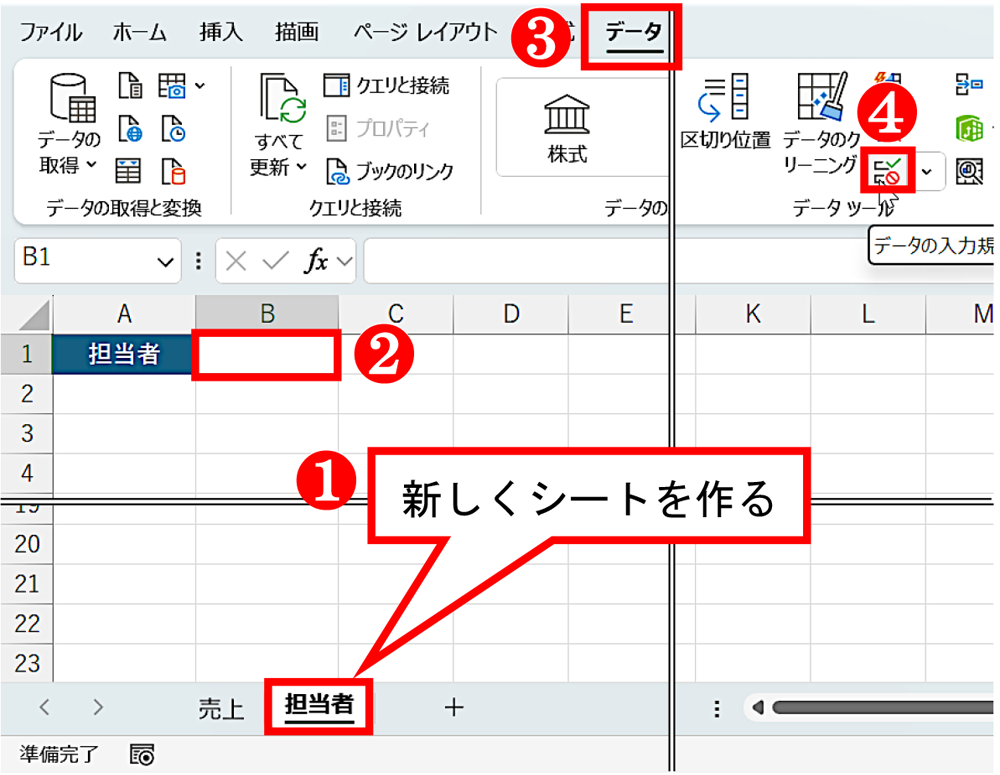
Task: Expand the Name Box dropdown arrow
Action: pos(166,262)
